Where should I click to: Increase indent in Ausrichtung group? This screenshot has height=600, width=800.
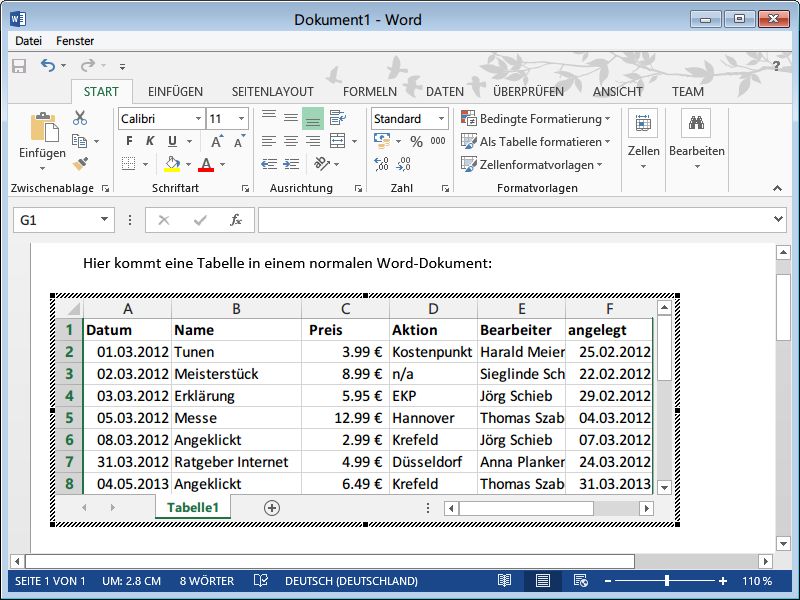[x=291, y=164]
